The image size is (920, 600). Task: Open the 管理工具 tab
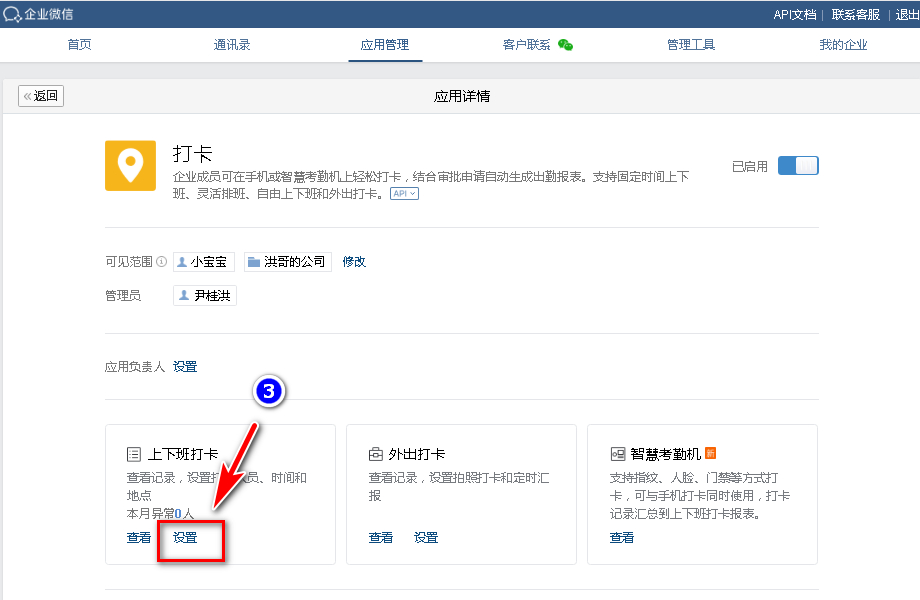point(691,45)
